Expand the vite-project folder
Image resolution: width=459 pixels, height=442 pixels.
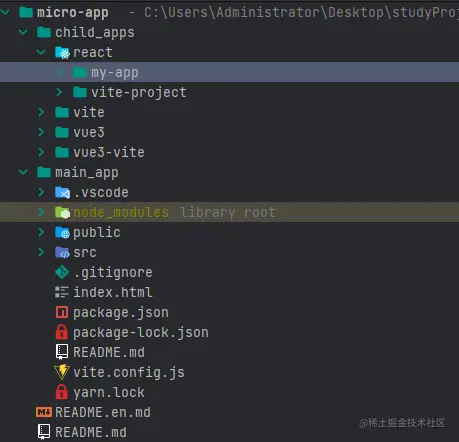point(59,92)
